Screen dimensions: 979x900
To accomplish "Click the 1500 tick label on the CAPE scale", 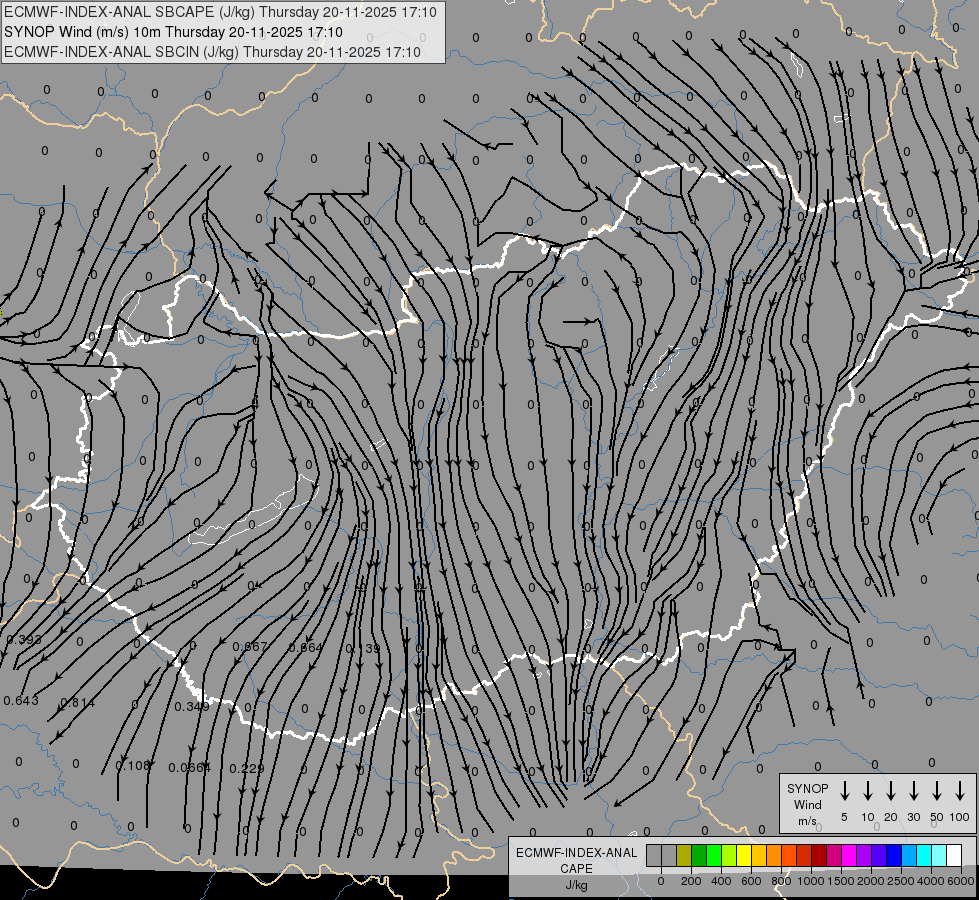I will pos(841,881).
